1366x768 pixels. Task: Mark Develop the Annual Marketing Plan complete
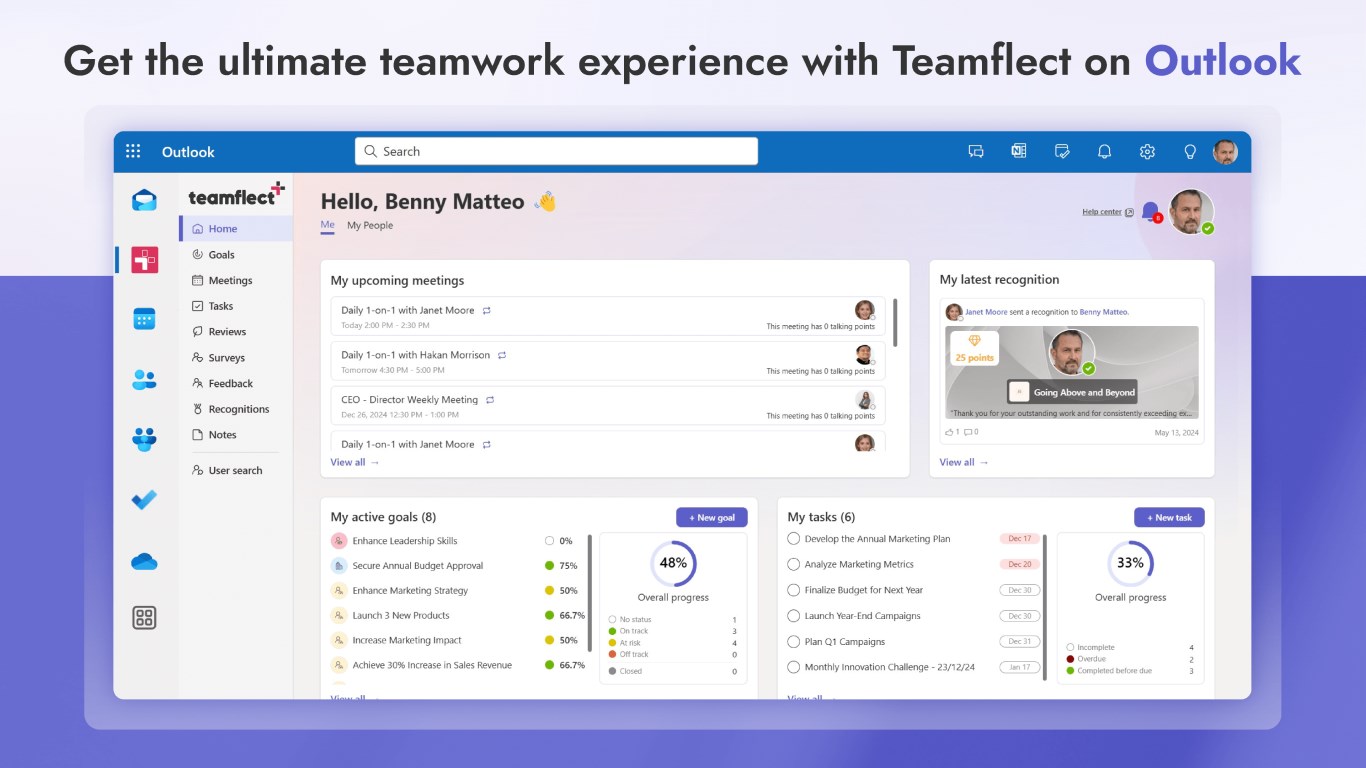[794, 539]
